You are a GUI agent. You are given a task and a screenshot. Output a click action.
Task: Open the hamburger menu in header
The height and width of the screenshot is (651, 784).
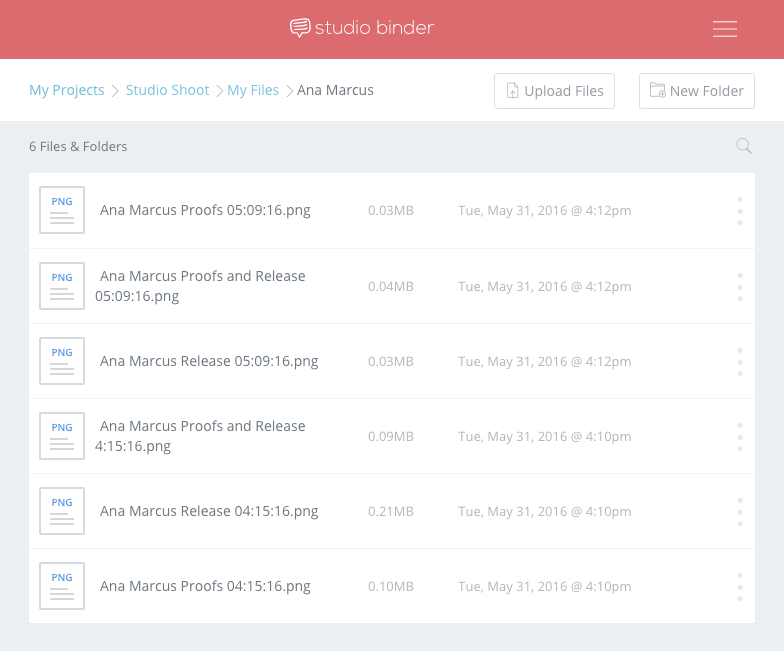724,29
